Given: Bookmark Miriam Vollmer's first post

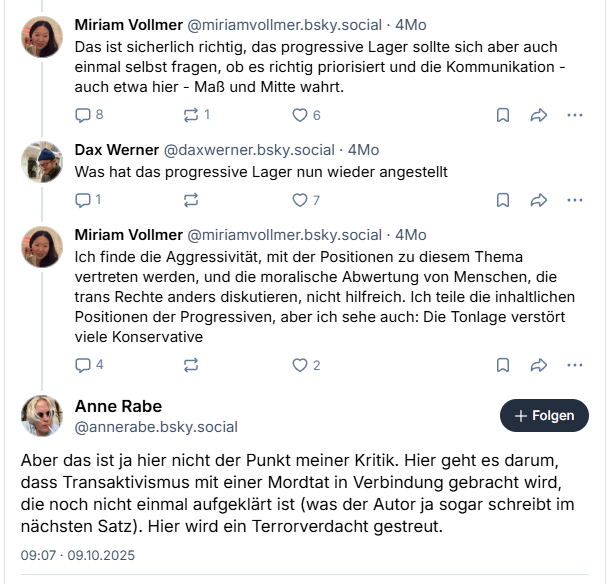Looking at the screenshot, I should tap(503, 115).
